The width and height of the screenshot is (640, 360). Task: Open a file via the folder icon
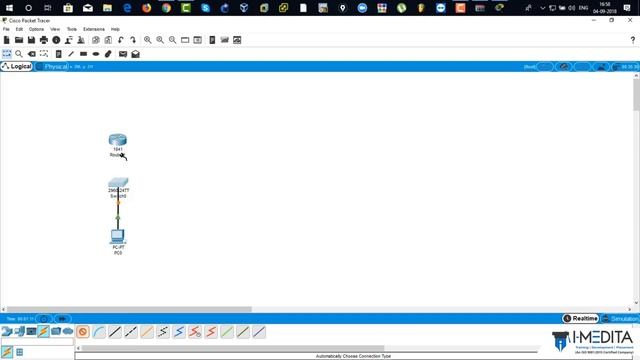[x=19, y=40]
